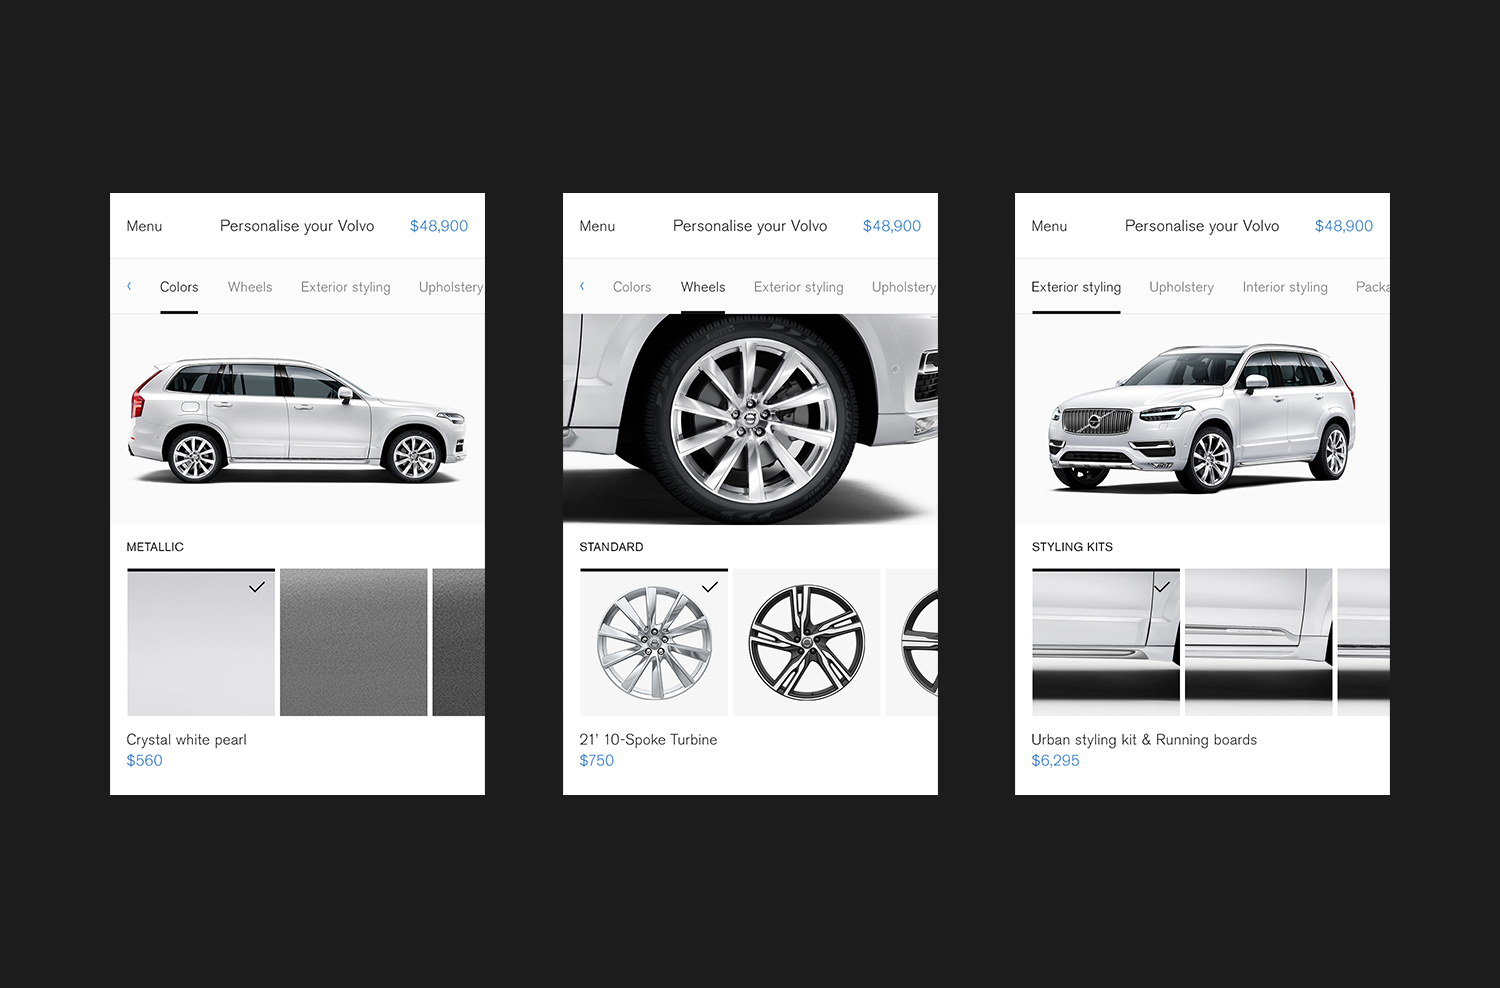Viewport: 1500px width, 988px height.
Task: Click $48,900 total price in Wheels screen
Action: 892,226
